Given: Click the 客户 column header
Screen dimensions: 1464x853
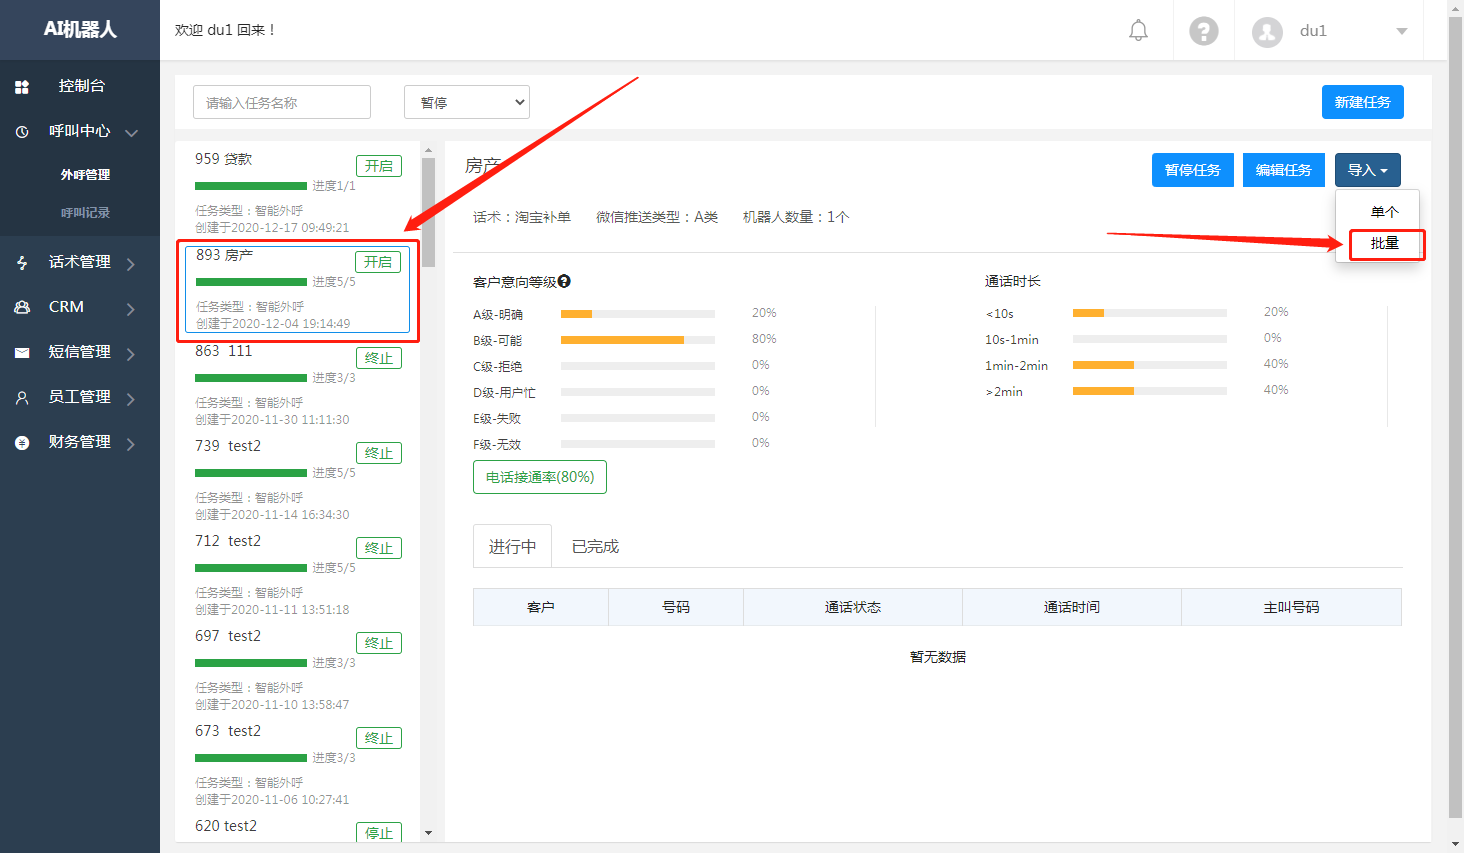Looking at the screenshot, I should point(541,607).
